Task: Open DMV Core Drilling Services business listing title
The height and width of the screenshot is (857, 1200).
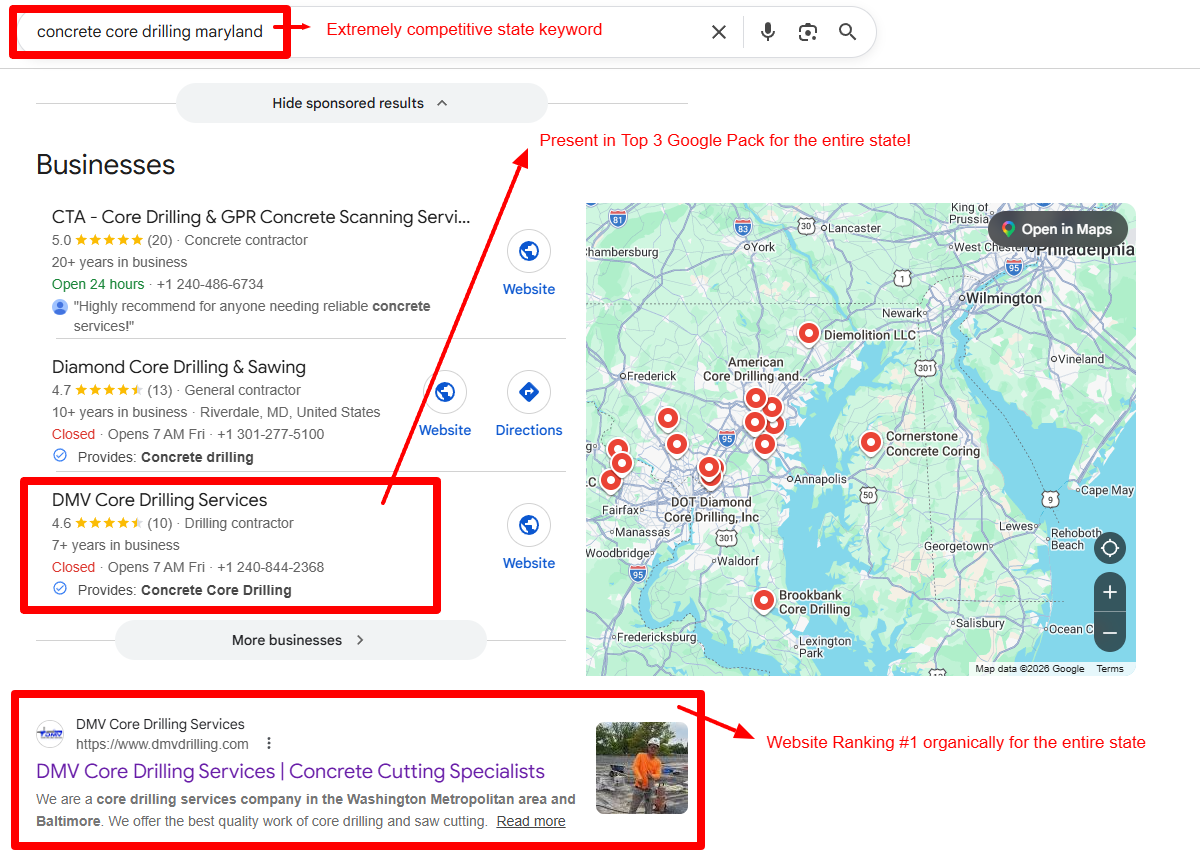Action: coord(160,500)
